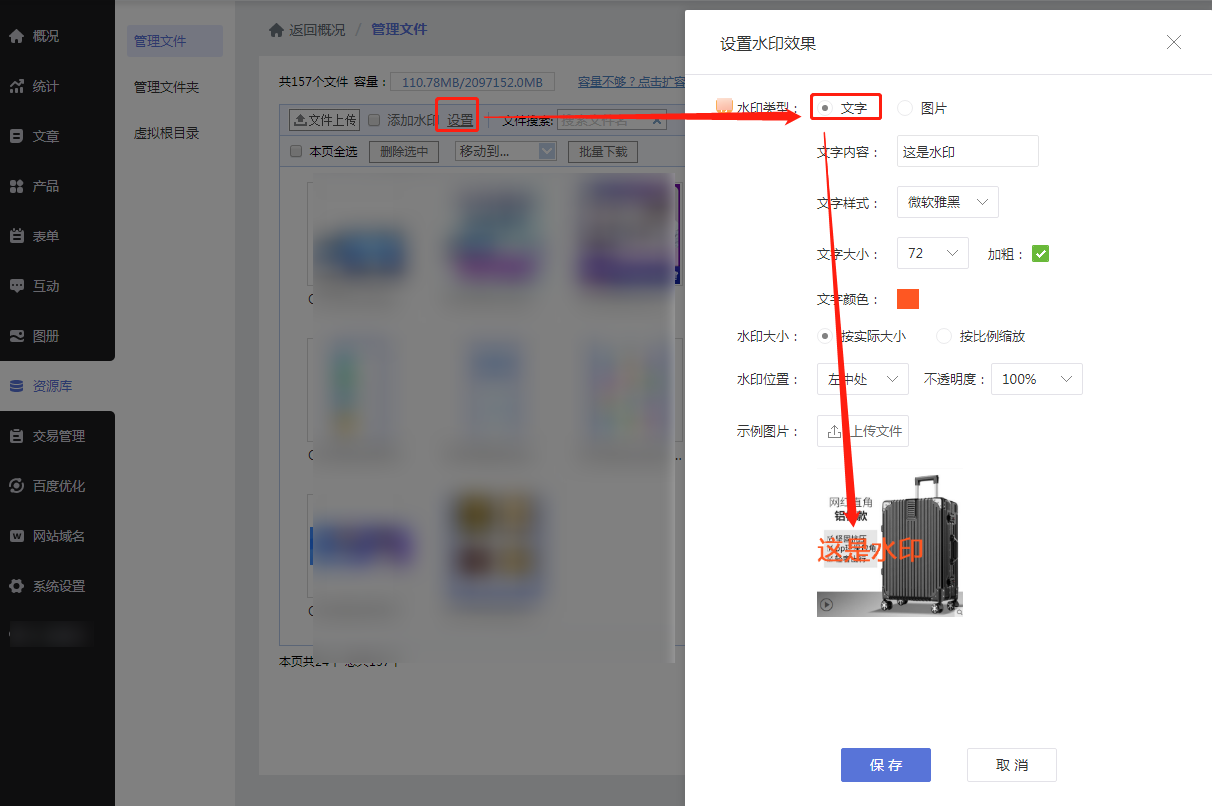Open the 水印位置 dropdown 左中处

point(863,379)
